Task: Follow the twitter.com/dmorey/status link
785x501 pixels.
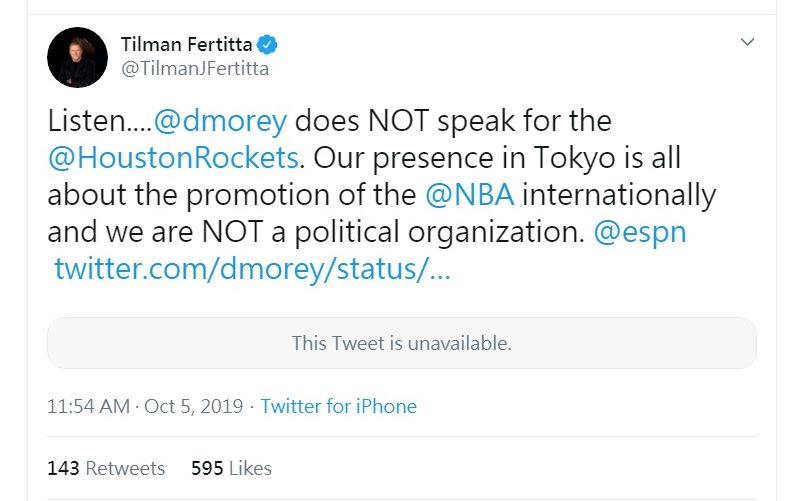Action: [253, 269]
